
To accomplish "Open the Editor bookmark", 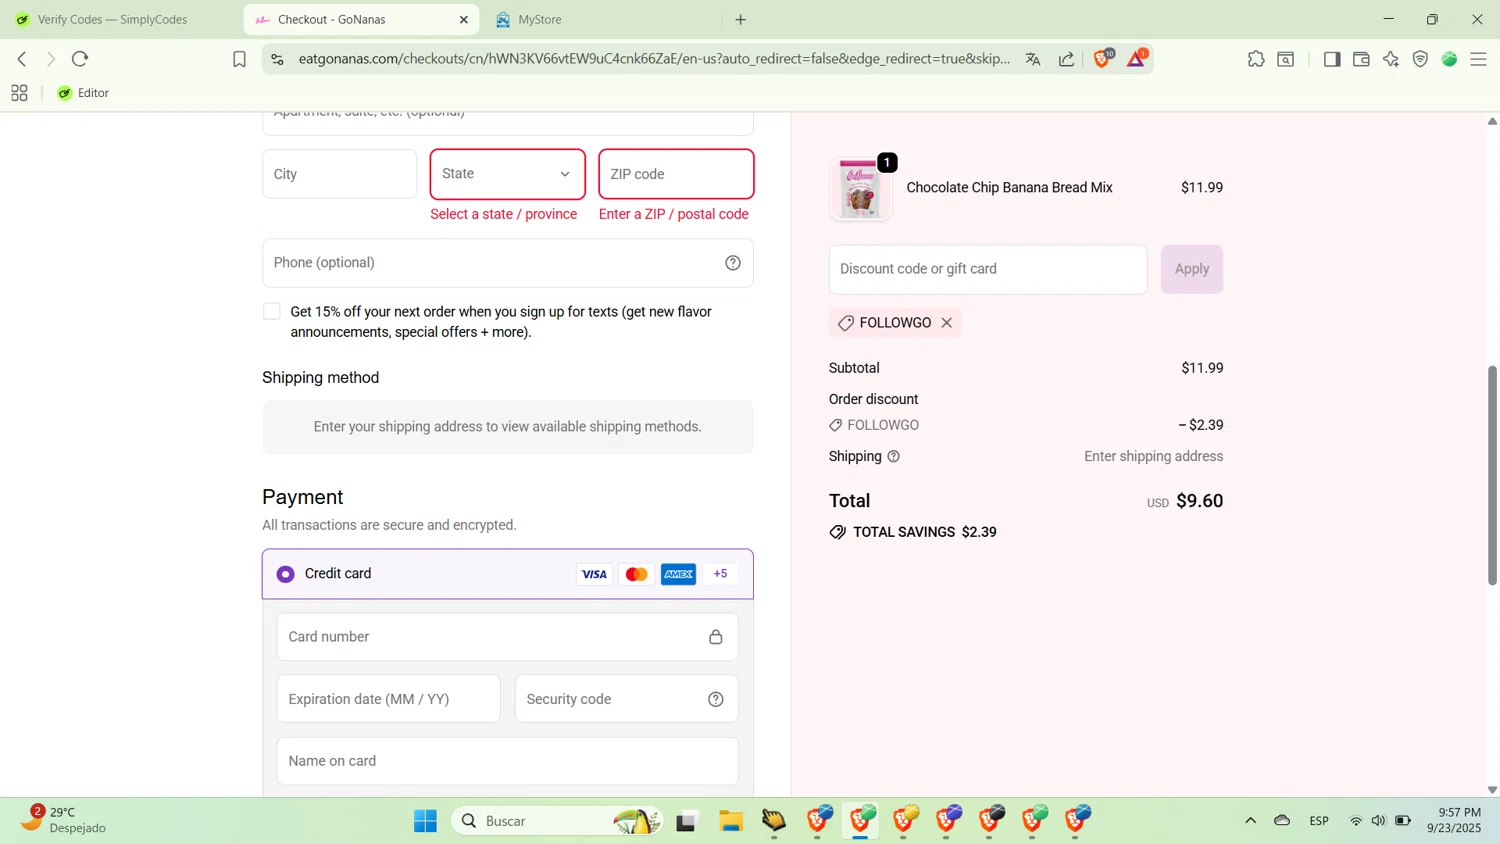I will pyautogui.click(x=83, y=93).
